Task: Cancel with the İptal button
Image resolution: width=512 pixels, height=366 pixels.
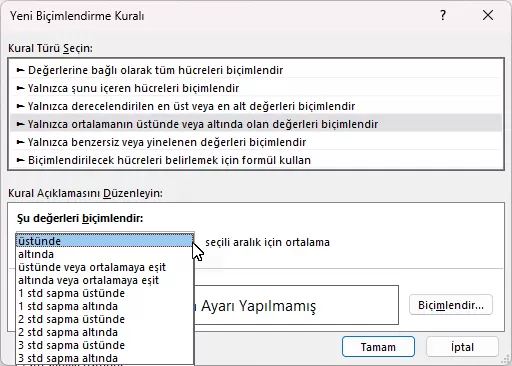Action: click(x=462, y=347)
